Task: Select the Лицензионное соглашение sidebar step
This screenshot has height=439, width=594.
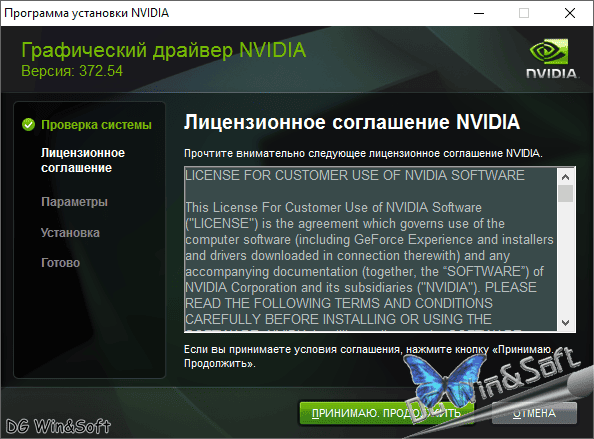Action: [x=83, y=160]
